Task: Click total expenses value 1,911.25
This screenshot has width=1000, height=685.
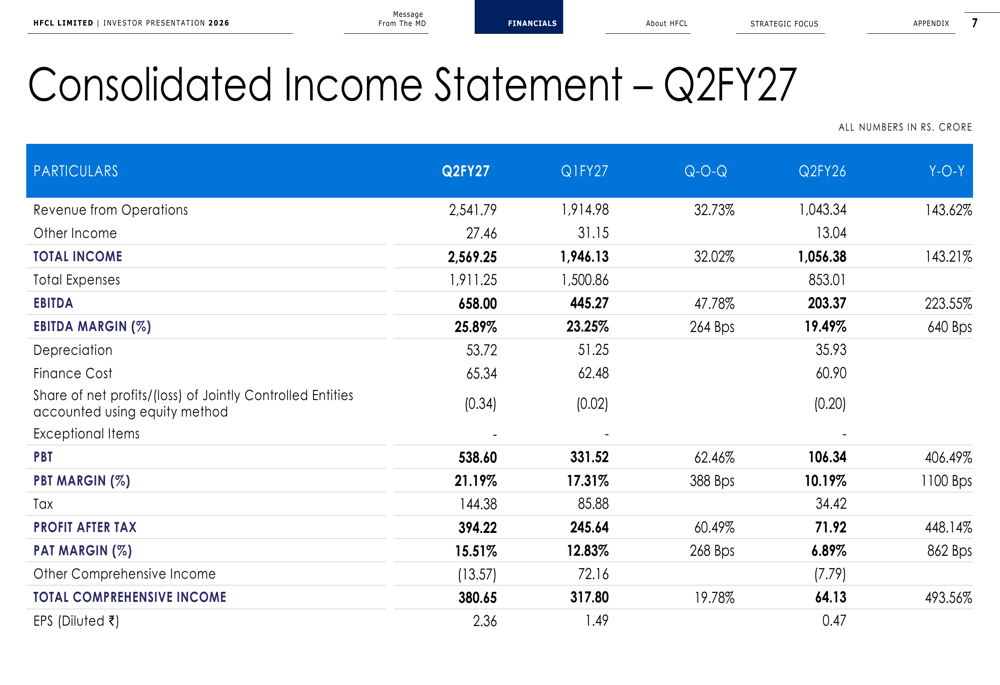Action: pyautogui.click(x=473, y=280)
